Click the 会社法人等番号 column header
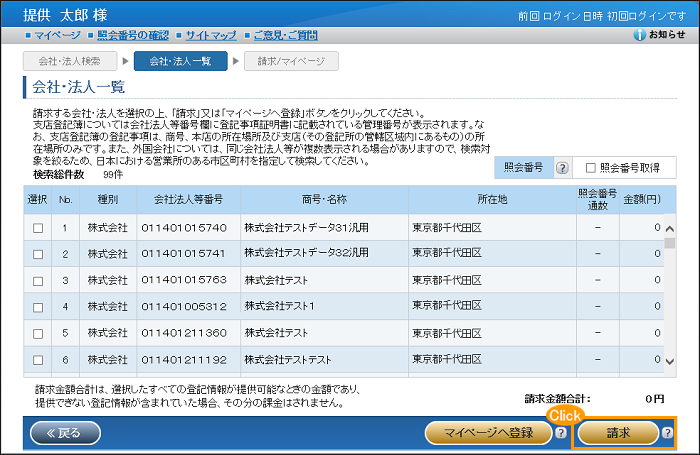This screenshot has width=700, height=455. (x=188, y=200)
